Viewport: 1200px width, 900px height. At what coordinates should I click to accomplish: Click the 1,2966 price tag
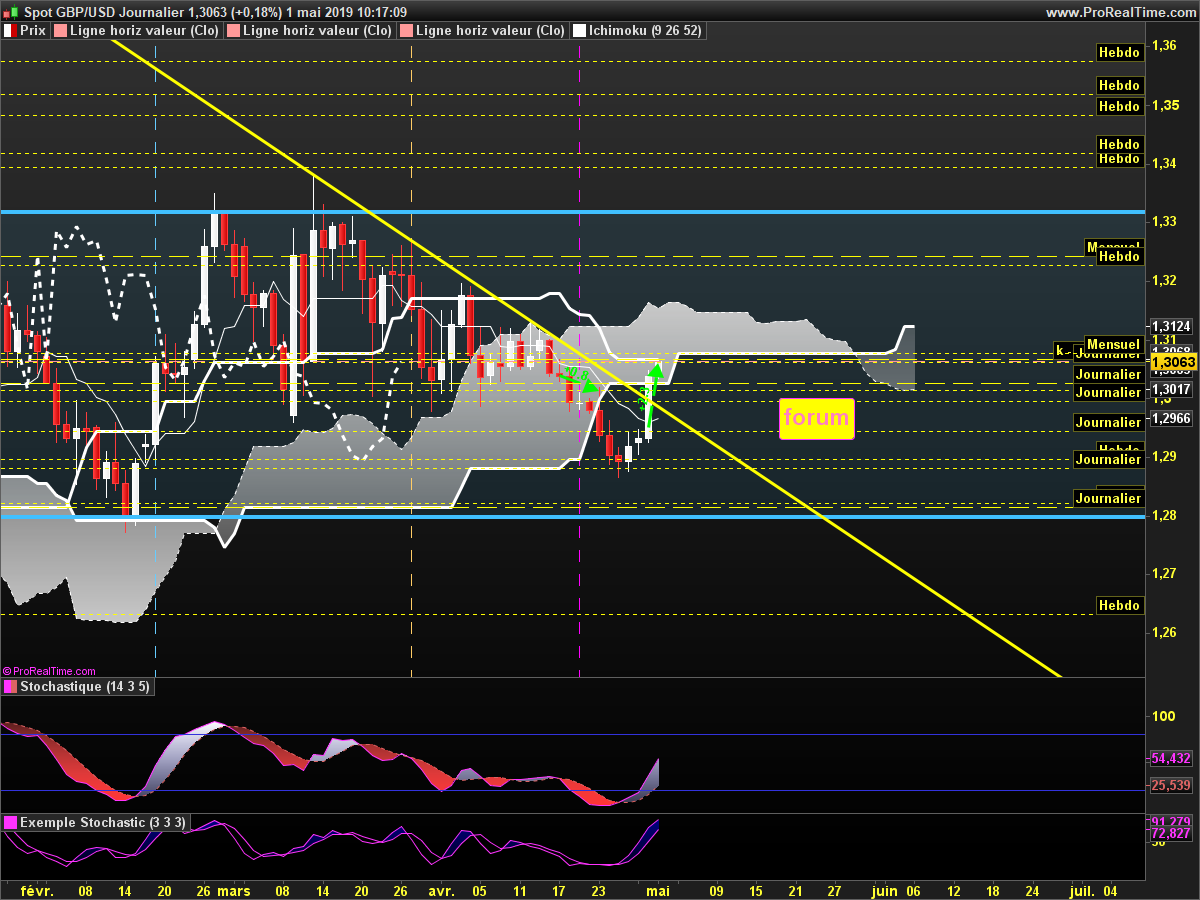[x=1170, y=420]
